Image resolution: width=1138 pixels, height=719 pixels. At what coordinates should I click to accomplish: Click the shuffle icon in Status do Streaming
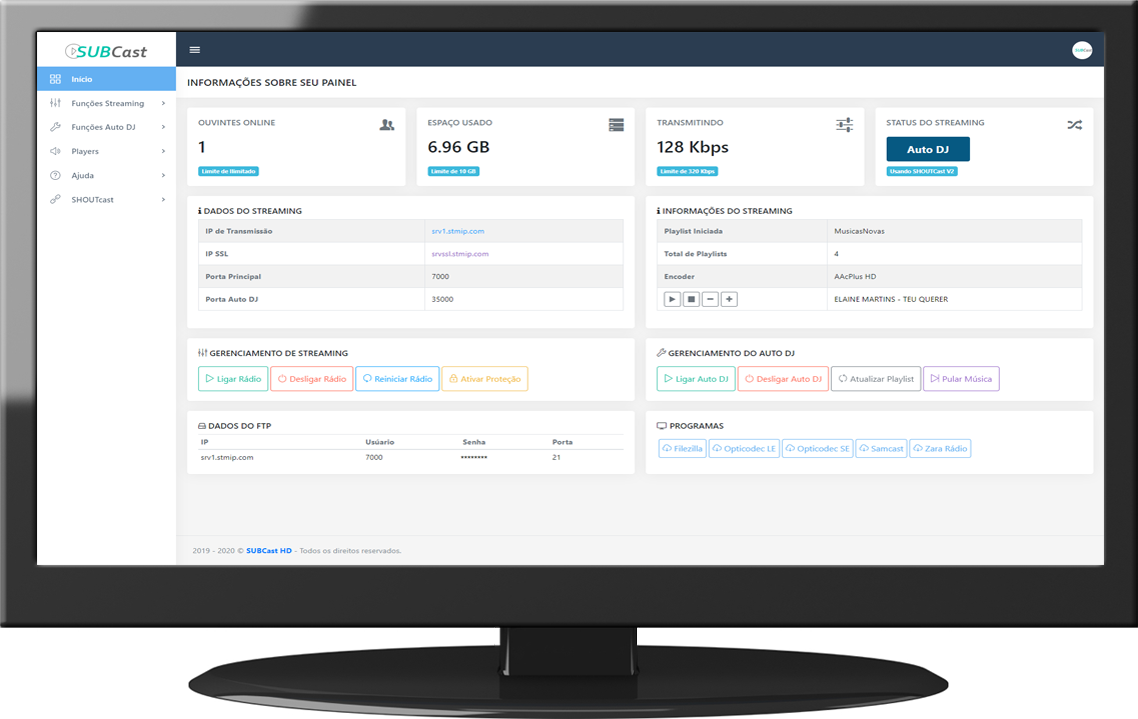(x=1074, y=125)
